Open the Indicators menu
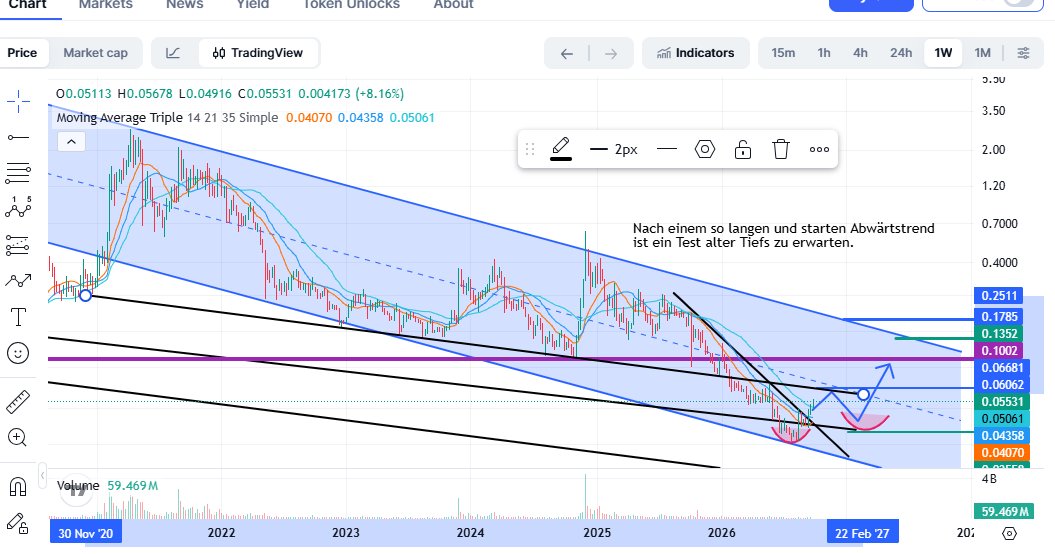Image resolution: width=1055 pixels, height=554 pixels. 696,53
